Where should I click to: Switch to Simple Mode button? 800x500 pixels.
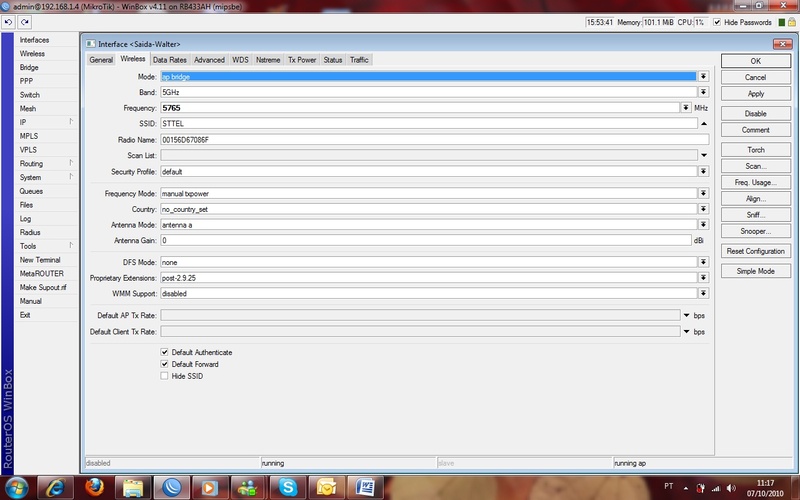[756, 271]
